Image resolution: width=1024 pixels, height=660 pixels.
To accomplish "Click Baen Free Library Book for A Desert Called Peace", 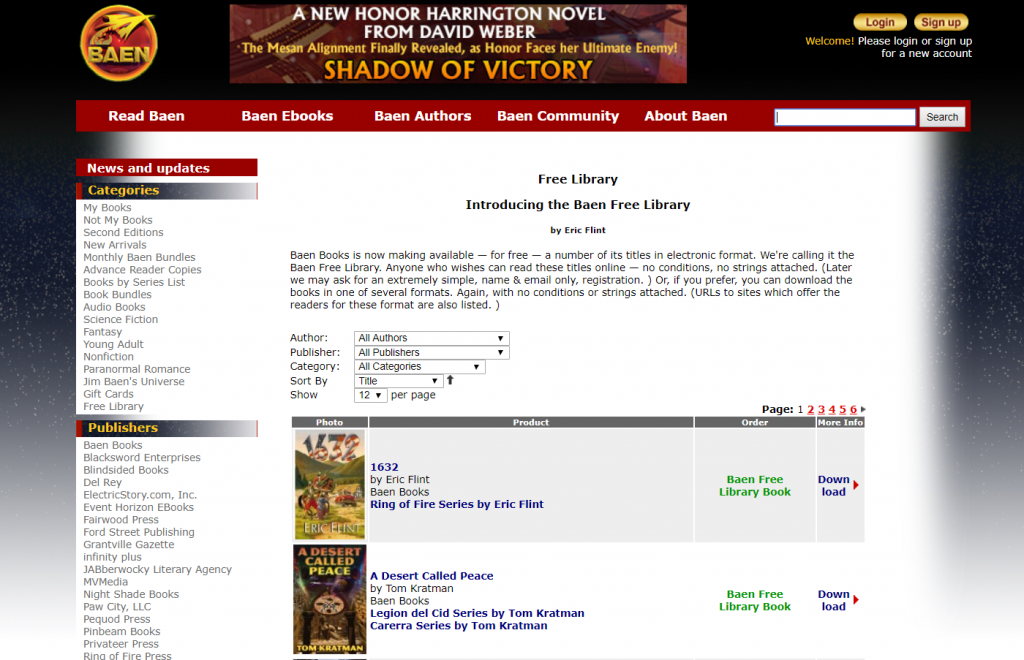I will coord(755,601).
